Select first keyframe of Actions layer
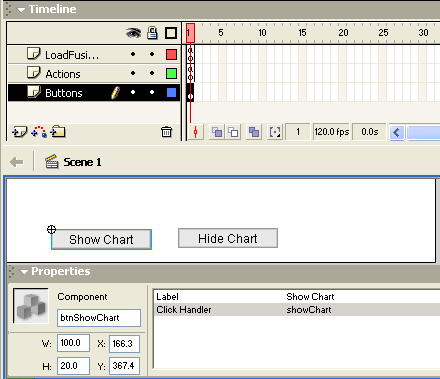Viewport: 440px width, 379px height. [x=190, y=73]
